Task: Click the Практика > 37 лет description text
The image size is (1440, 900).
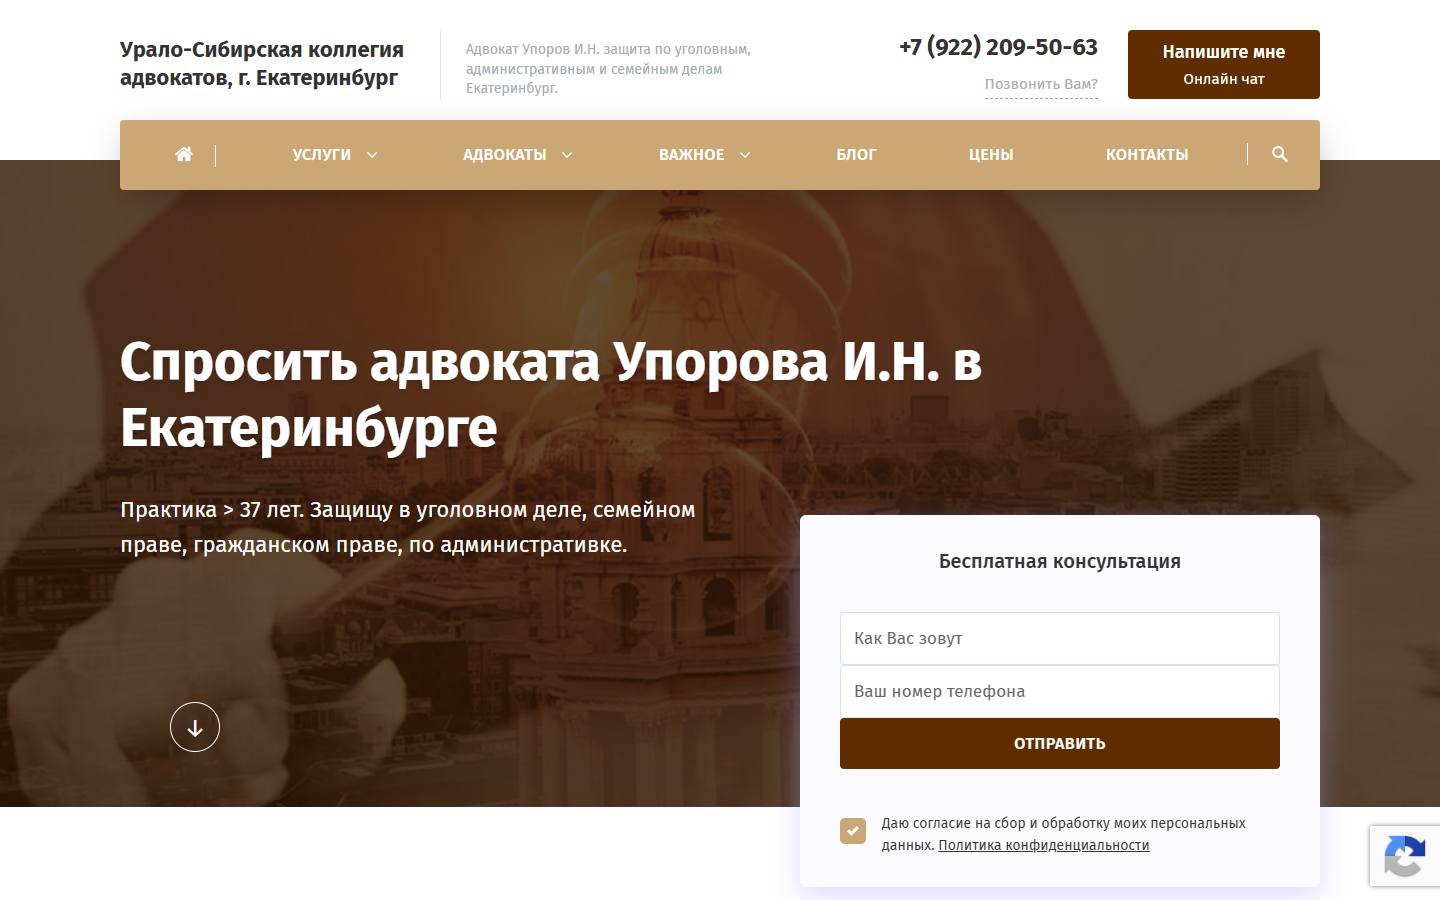Action: 408,527
